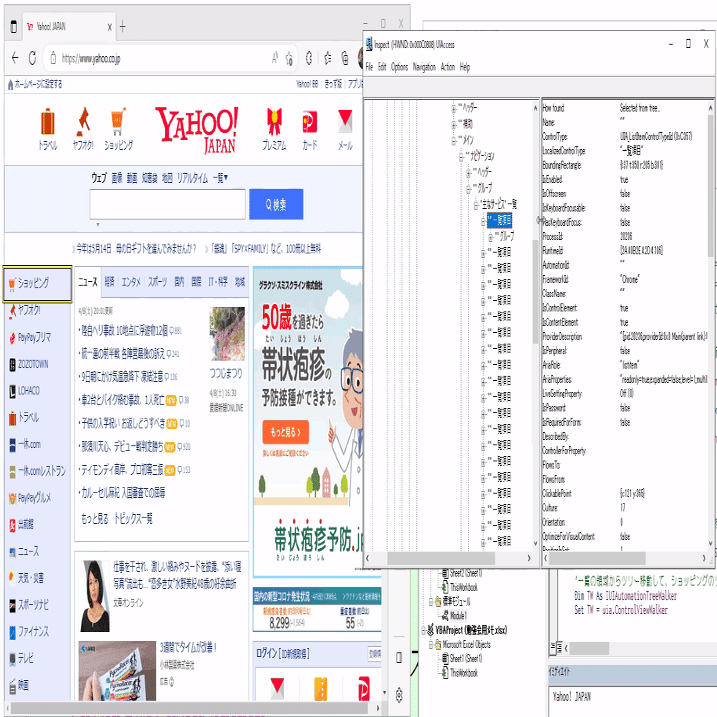Go back with the browser back arrow
The height and width of the screenshot is (717, 717).
tap(15, 58)
